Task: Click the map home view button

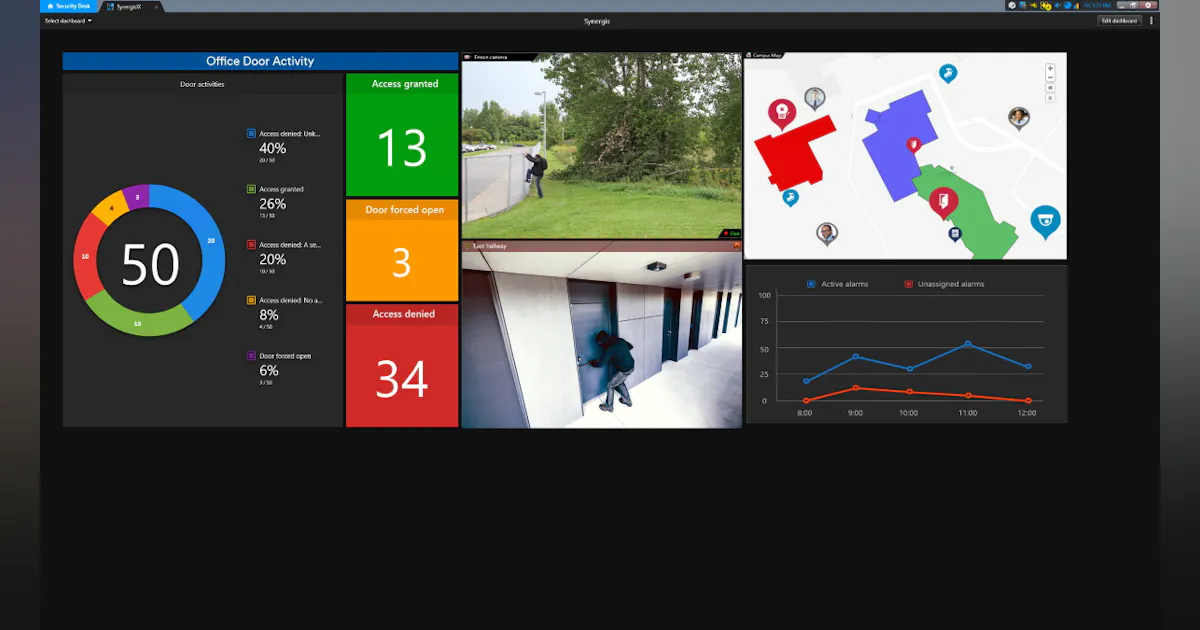Action: [1050, 88]
